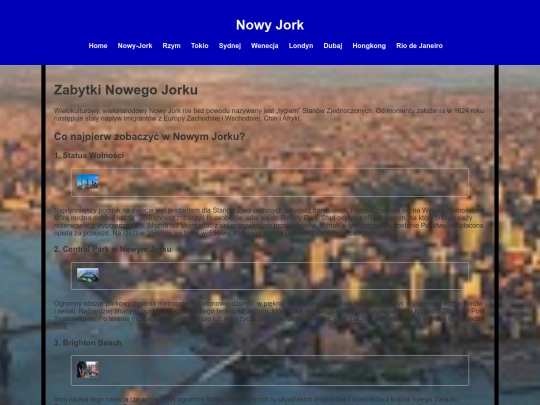
Task: Click the paragraph starting Ogromny obszar parkowy
Action: pyautogui.click(x=269, y=315)
